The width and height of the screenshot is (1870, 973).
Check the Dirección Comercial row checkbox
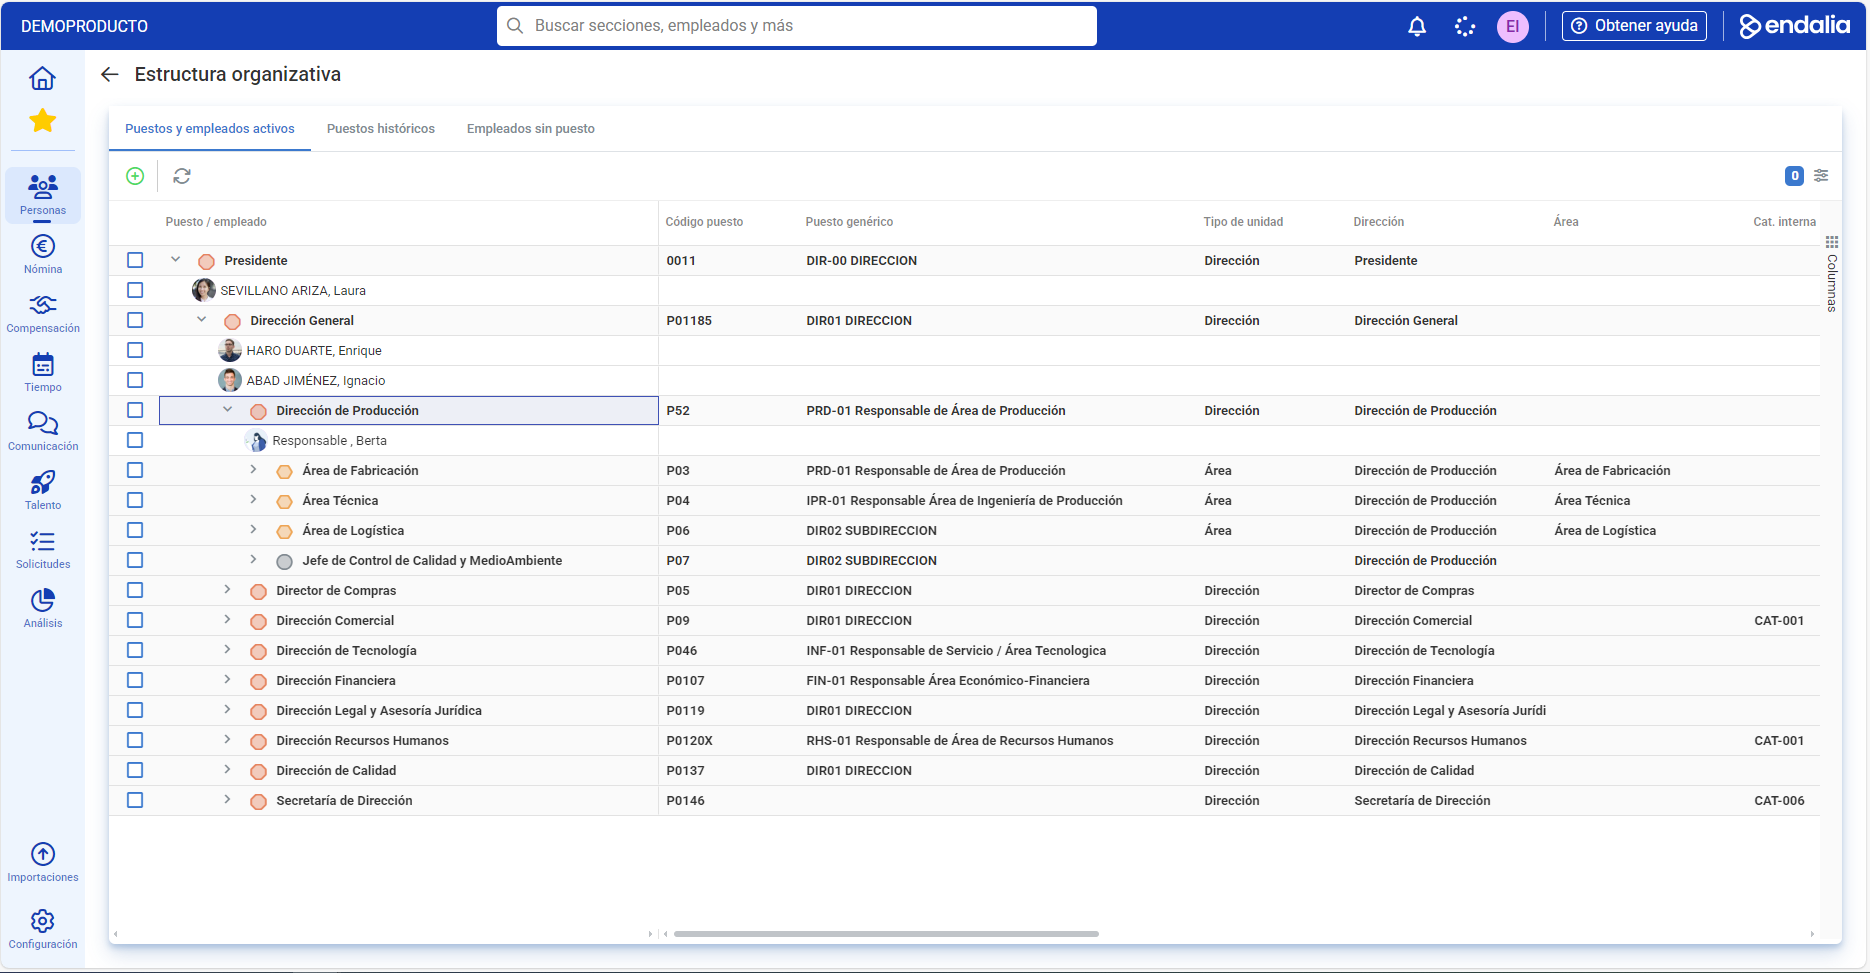[135, 620]
